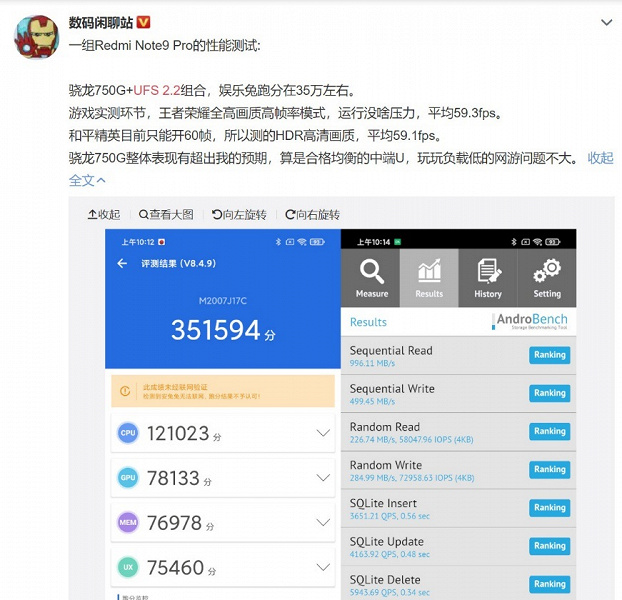Open the 数码闲聊站 username link
Viewport: 622px width, 600px height.
tap(101, 23)
